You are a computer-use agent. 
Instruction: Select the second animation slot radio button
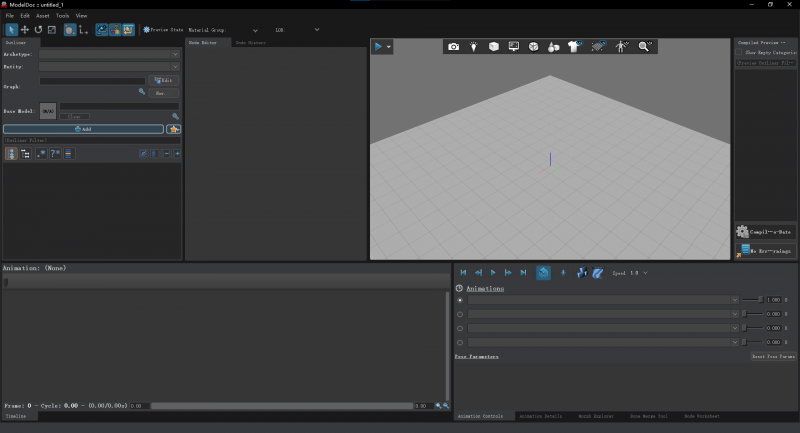point(460,314)
